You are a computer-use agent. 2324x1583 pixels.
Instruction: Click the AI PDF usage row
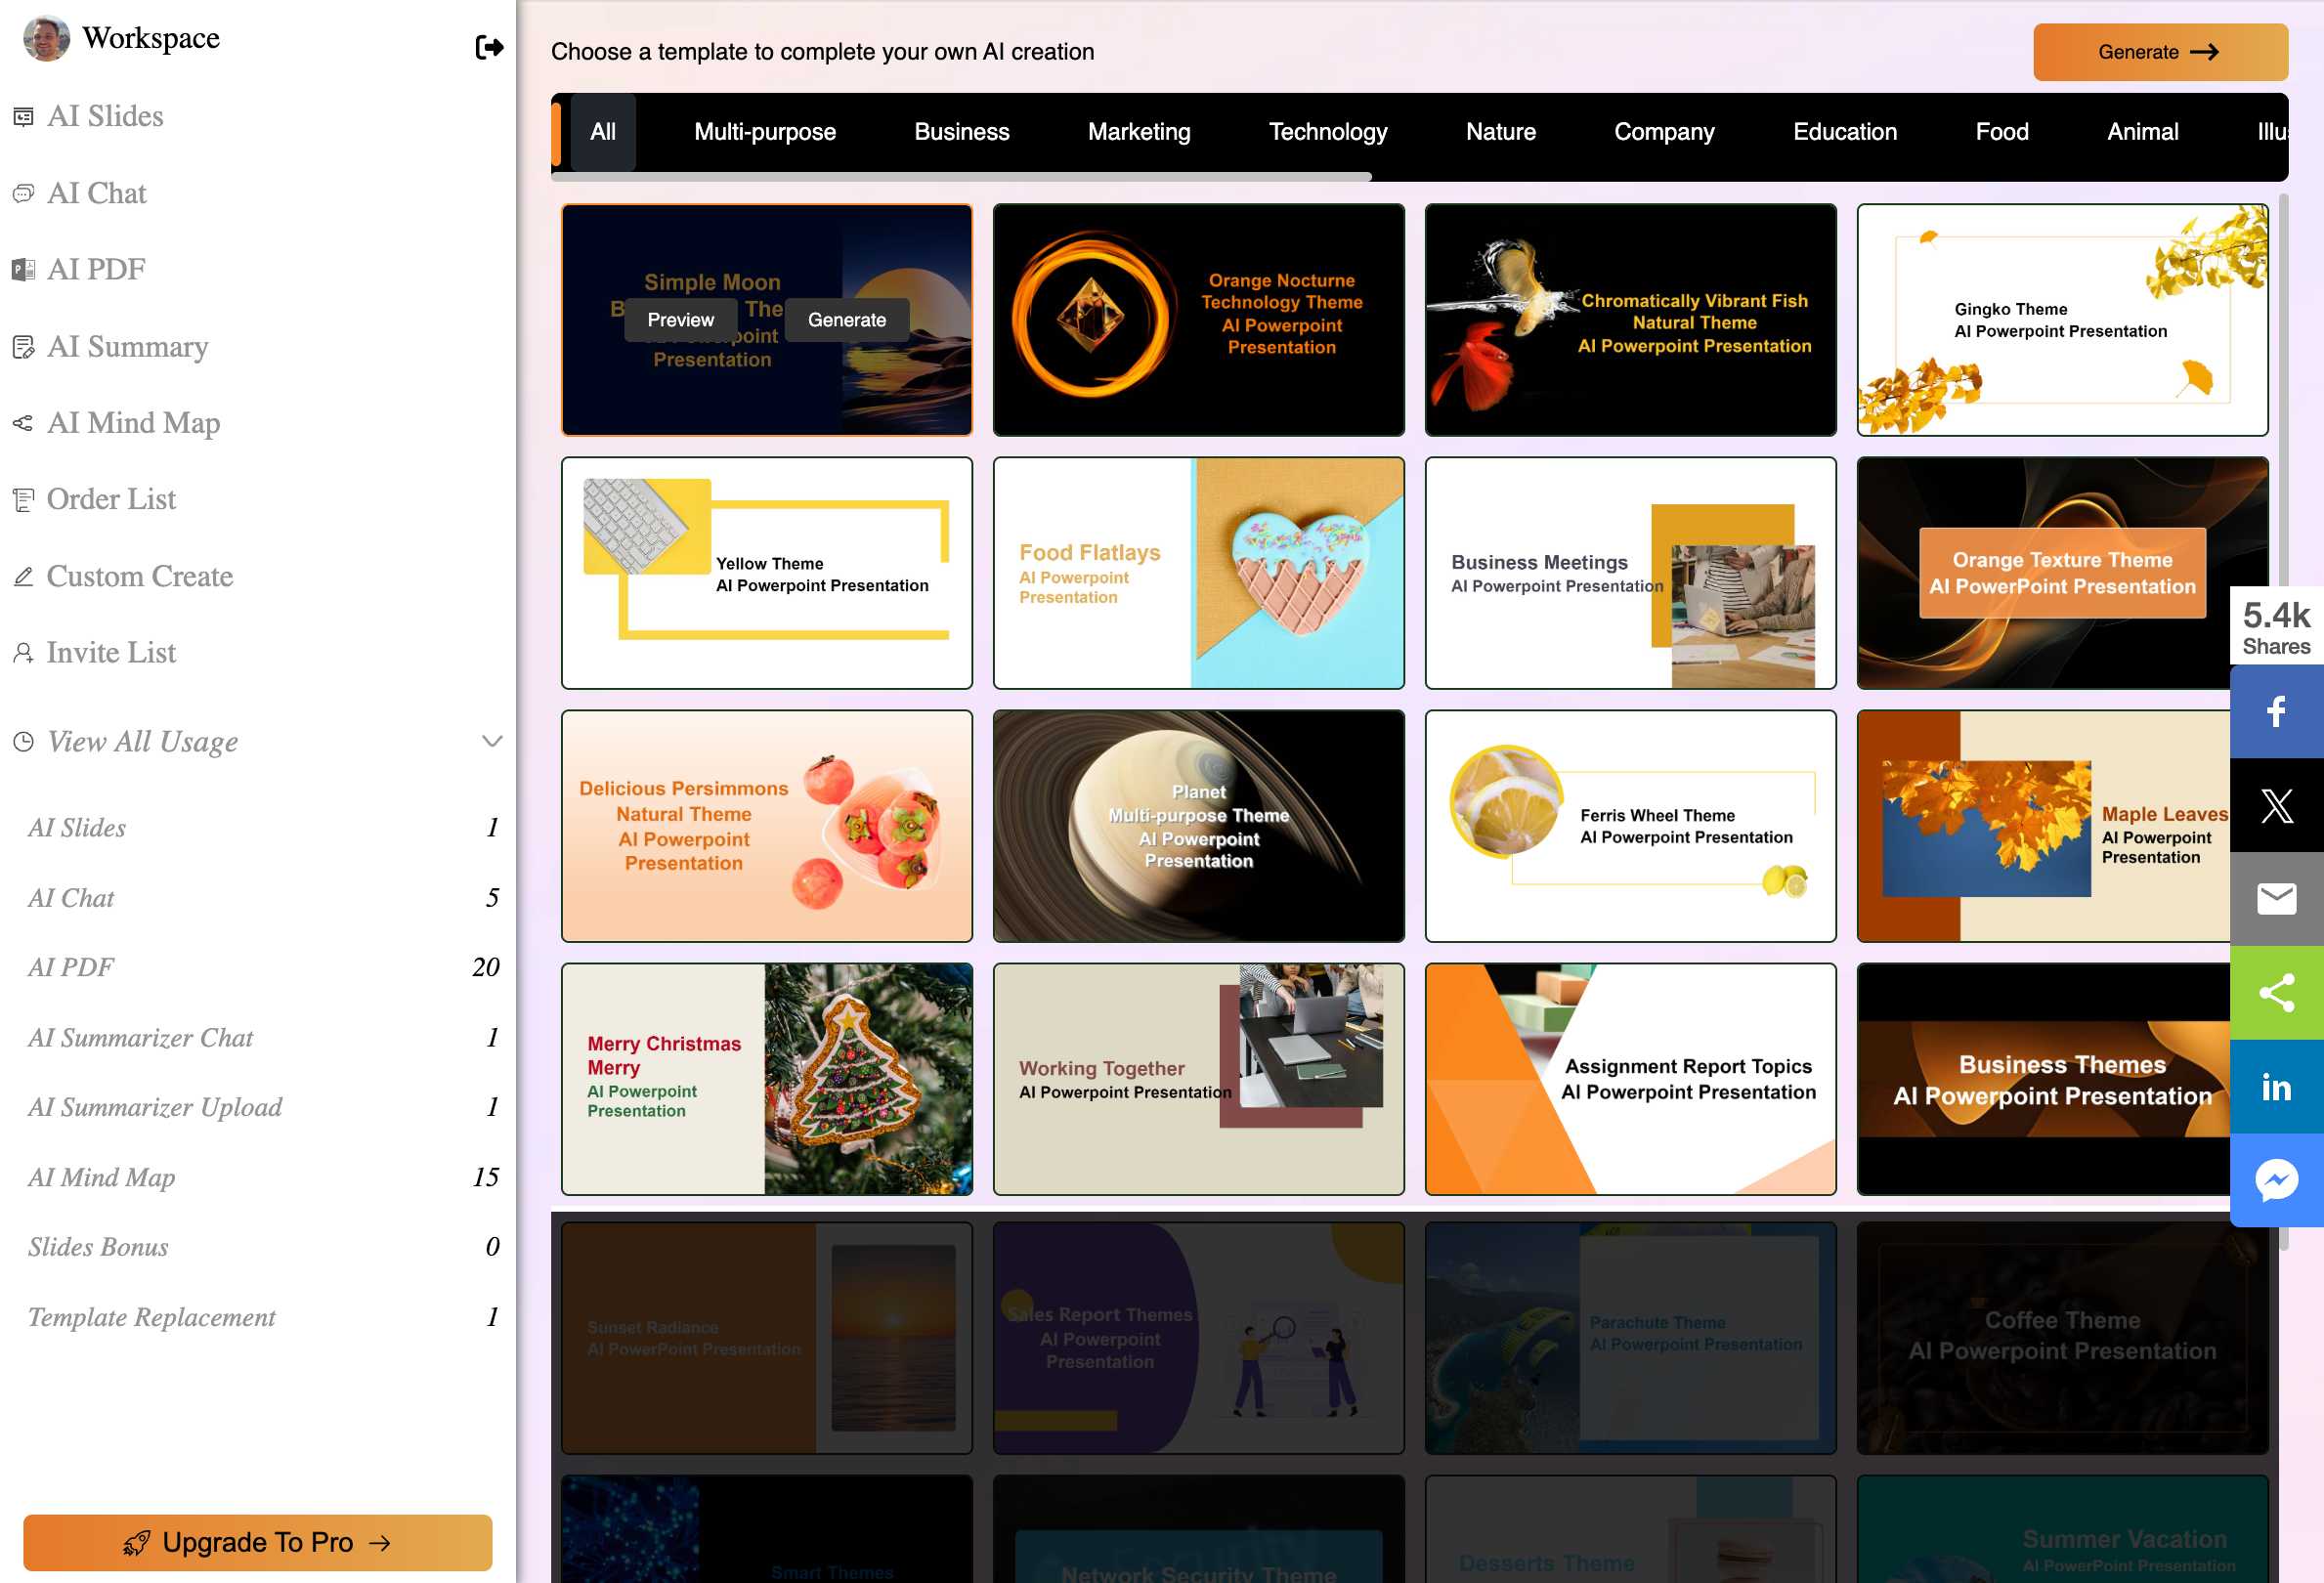tap(263, 968)
